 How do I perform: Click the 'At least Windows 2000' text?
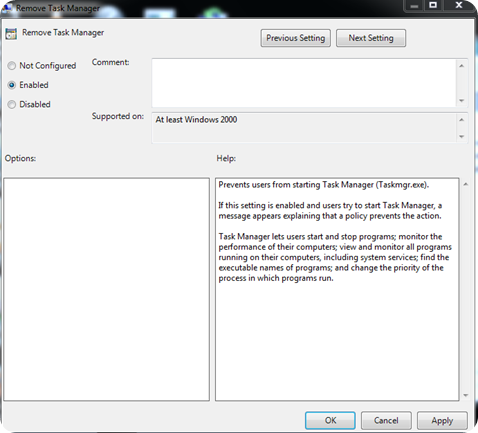point(196,120)
